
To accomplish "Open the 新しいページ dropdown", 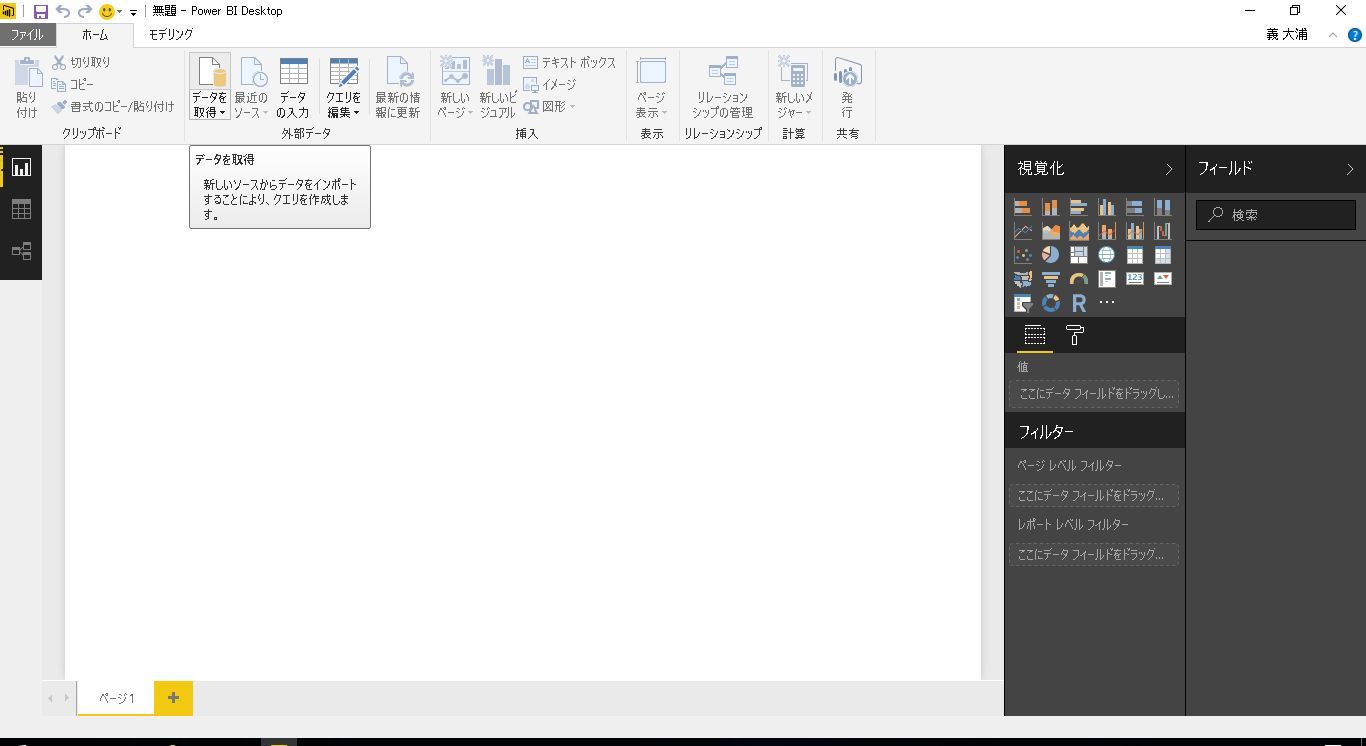I will pyautogui.click(x=455, y=87).
